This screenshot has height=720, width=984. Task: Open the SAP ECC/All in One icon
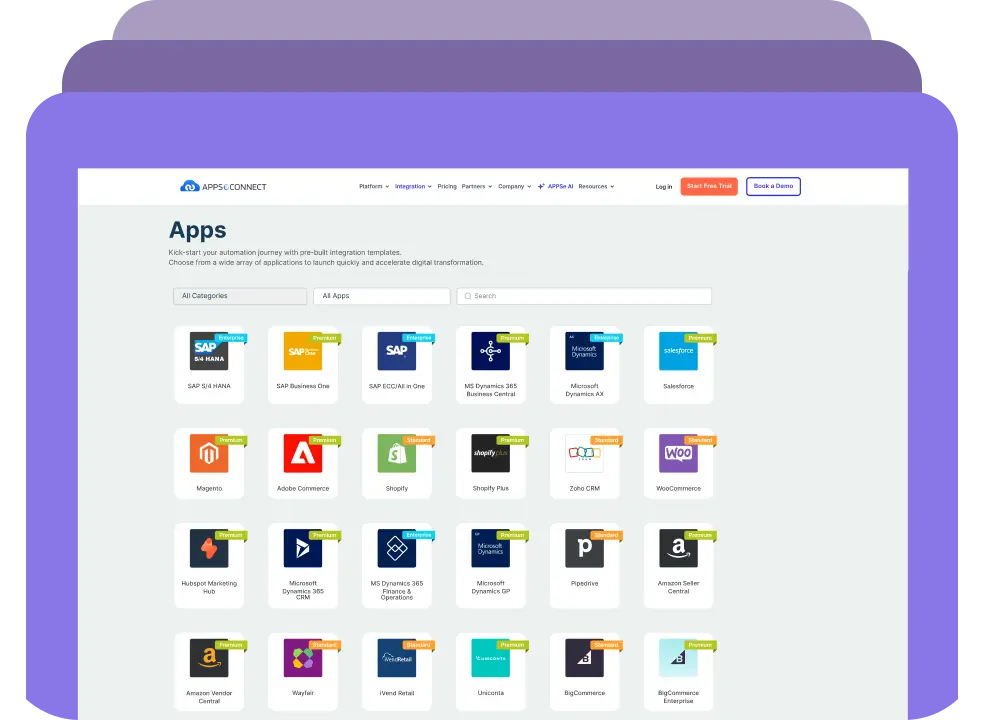click(397, 351)
